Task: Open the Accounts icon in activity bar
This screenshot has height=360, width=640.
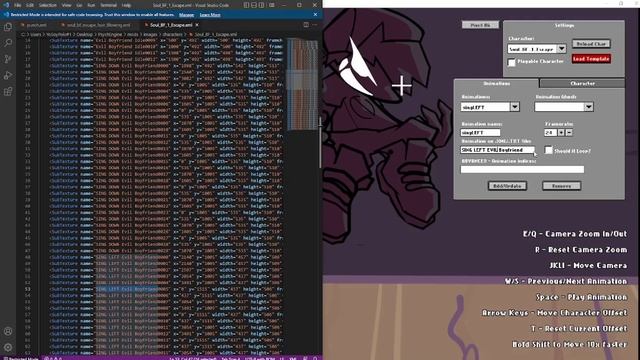Action: 8,331
